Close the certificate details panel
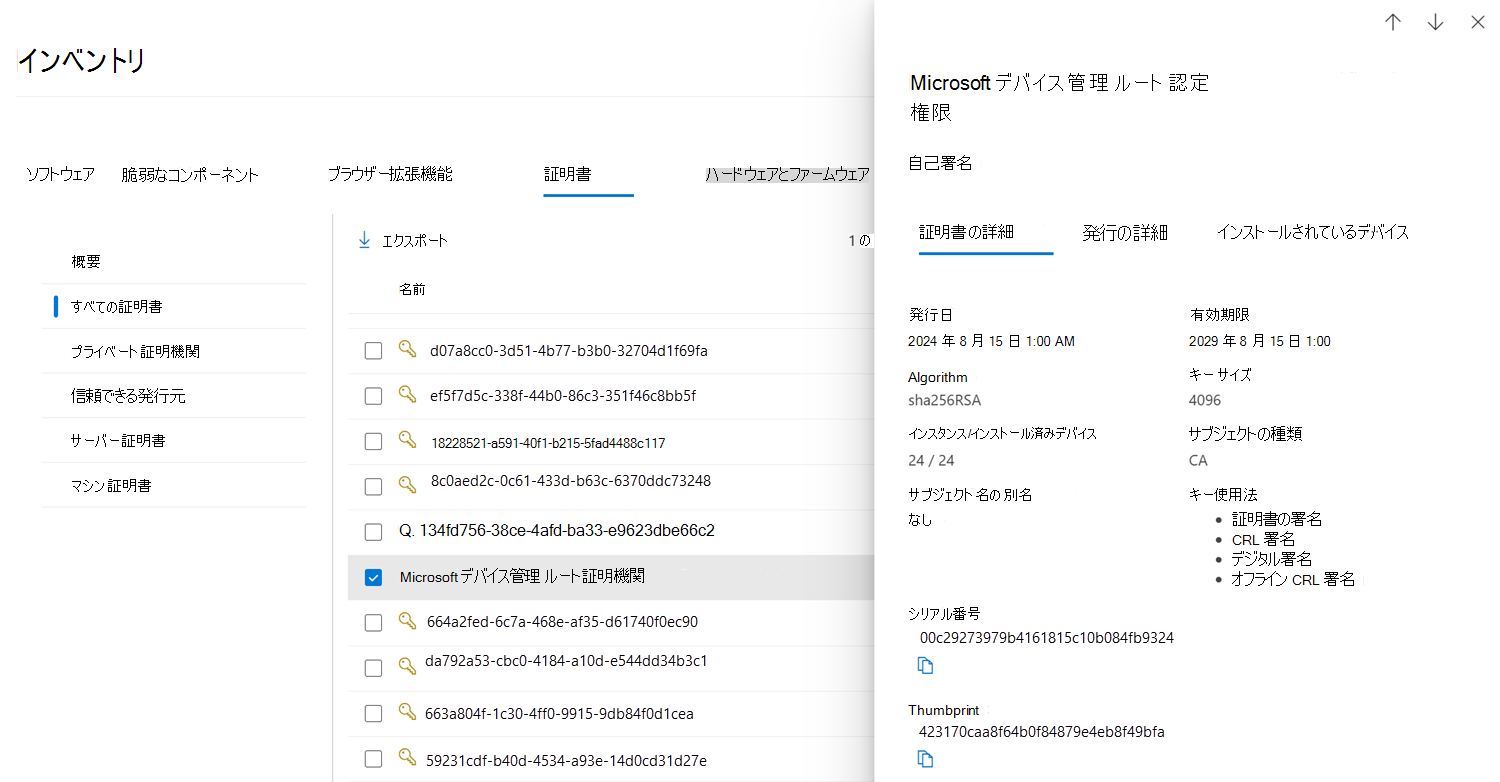This screenshot has width=1500, height=782. click(1477, 22)
